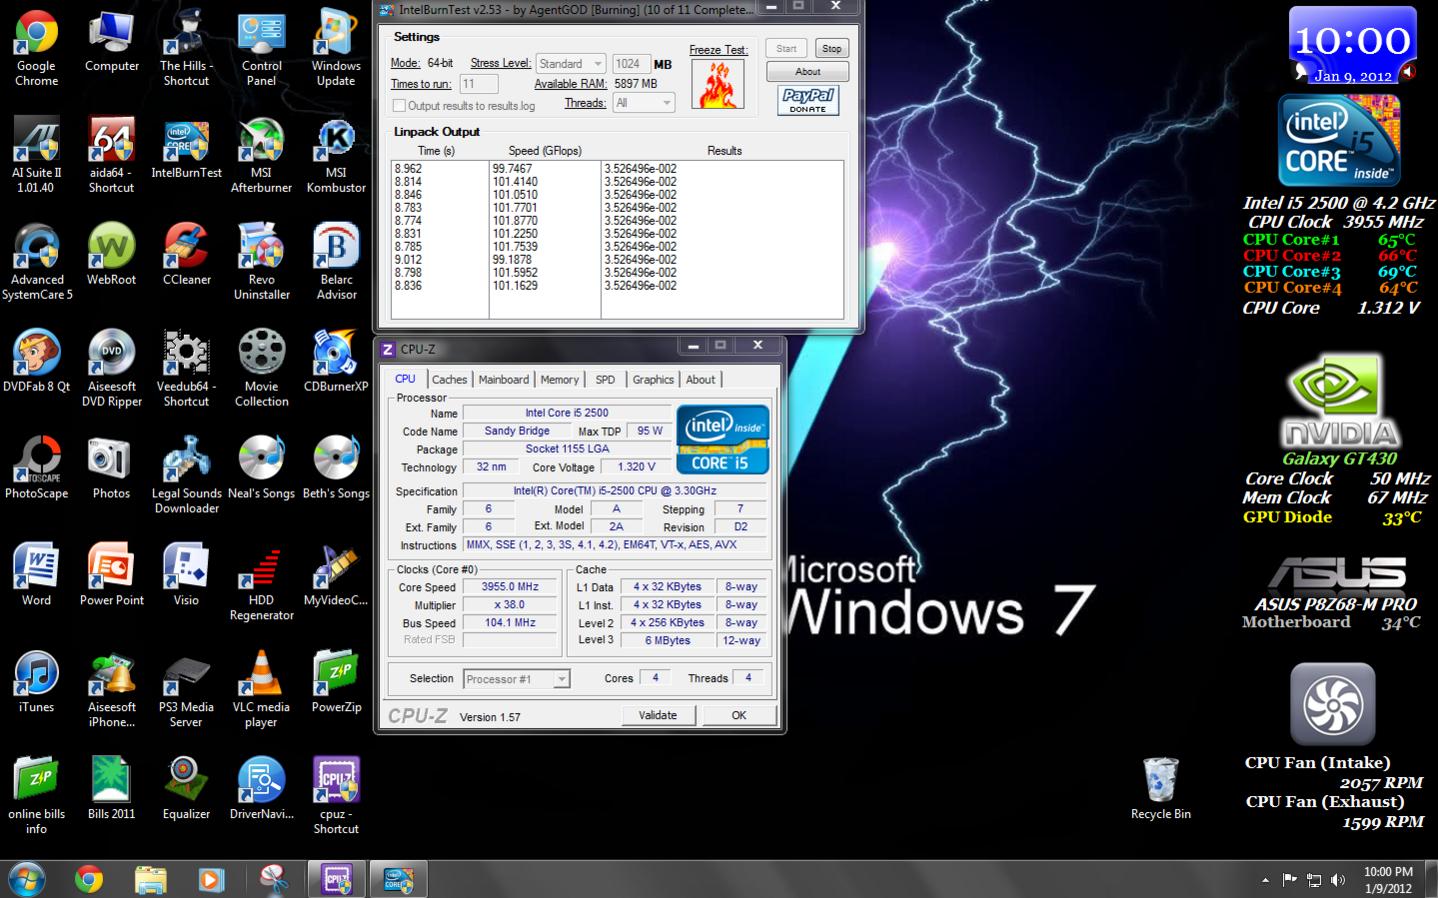This screenshot has width=1438, height=898.
Task: Open the Graphics tab in CPU-Z
Action: [653, 379]
